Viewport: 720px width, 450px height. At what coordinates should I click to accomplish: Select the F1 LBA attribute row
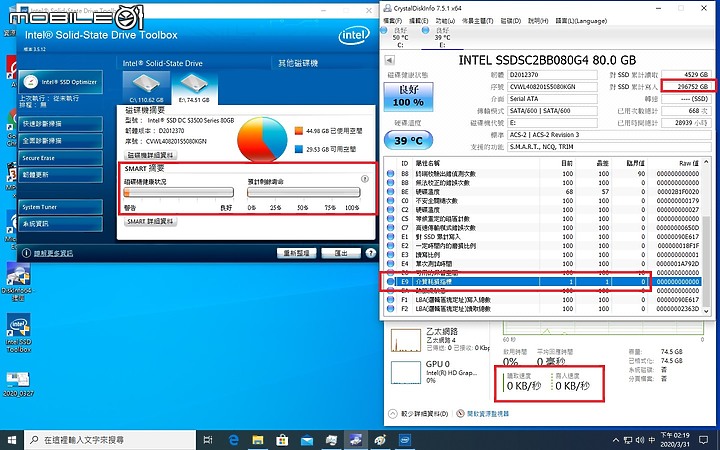[x=542, y=299]
